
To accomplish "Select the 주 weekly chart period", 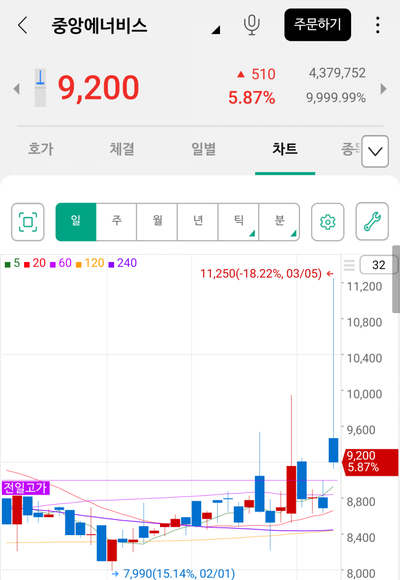I will 117,222.
